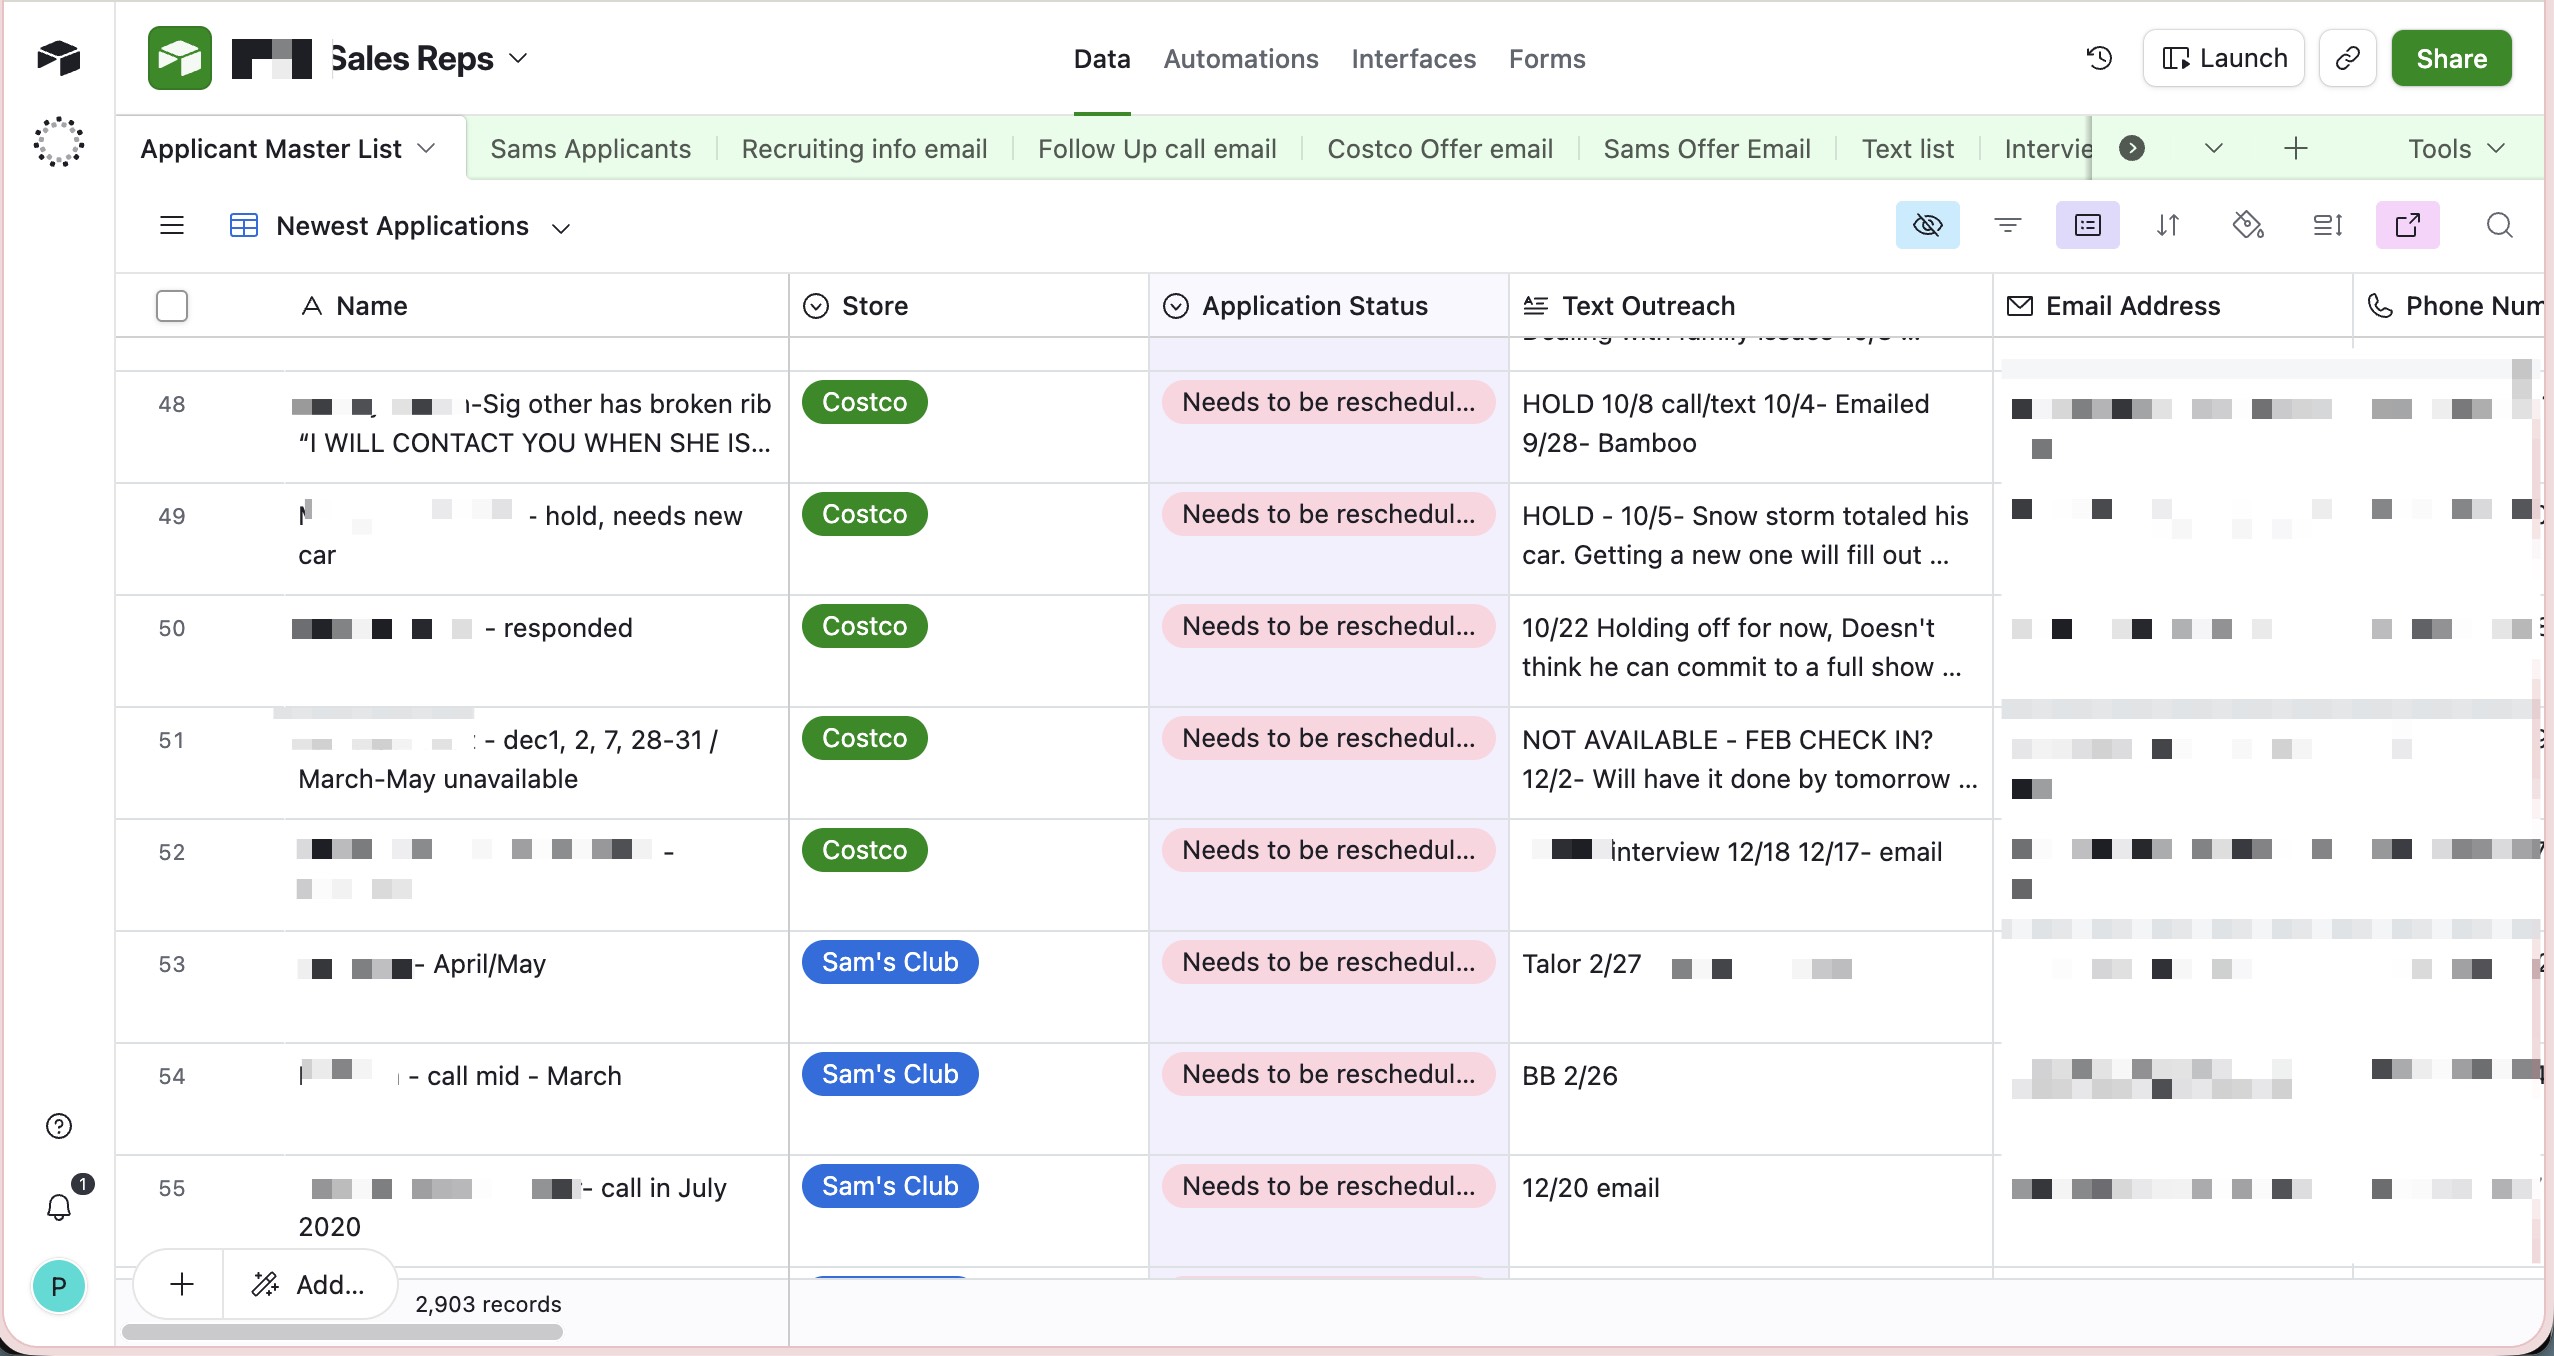The height and width of the screenshot is (1356, 2554).
Task: Switch to the Forms tab
Action: (x=1547, y=58)
